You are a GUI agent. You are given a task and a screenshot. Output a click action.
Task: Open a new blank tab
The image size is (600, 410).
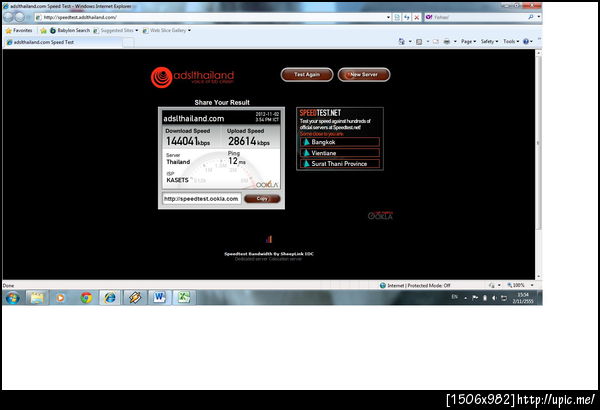(x=129, y=42)
